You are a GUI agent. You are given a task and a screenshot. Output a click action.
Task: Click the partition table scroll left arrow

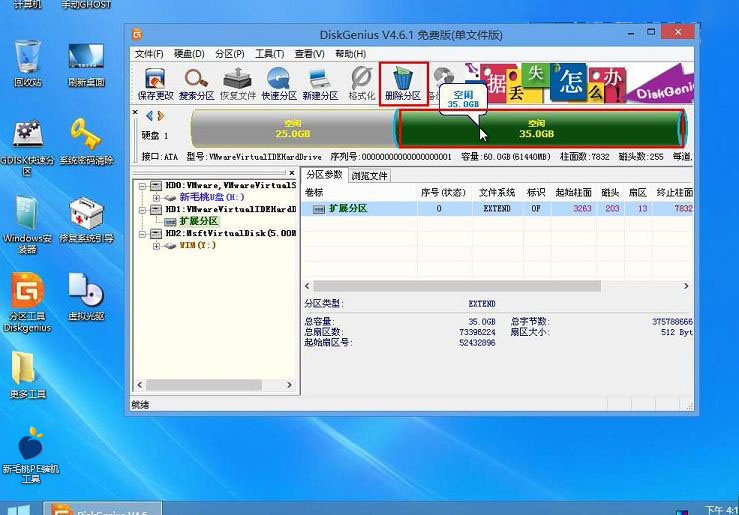307,286
